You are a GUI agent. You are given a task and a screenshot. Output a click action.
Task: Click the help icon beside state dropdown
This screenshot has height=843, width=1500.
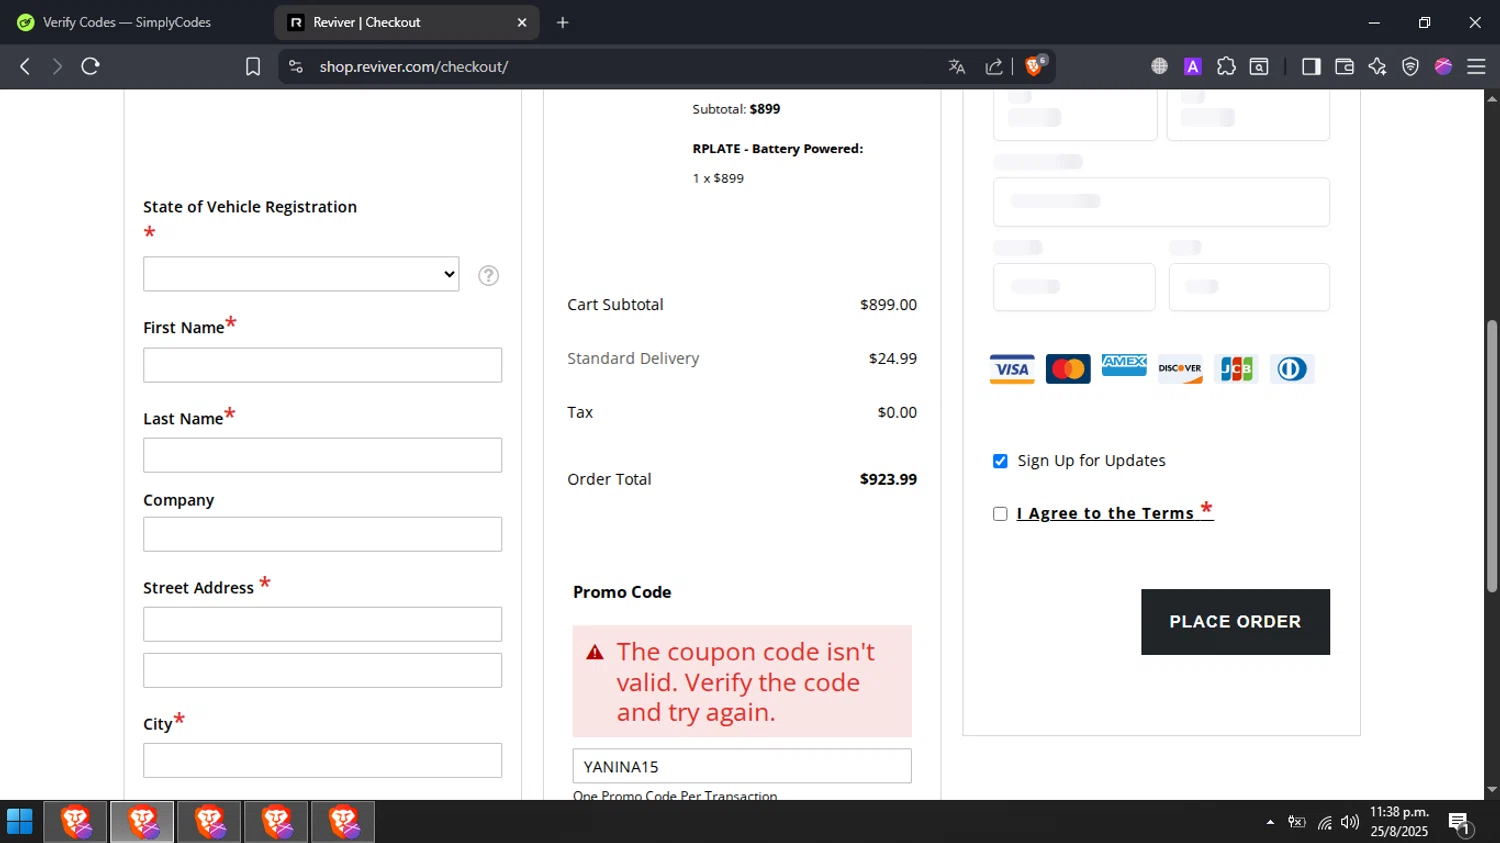click(488, 275)
